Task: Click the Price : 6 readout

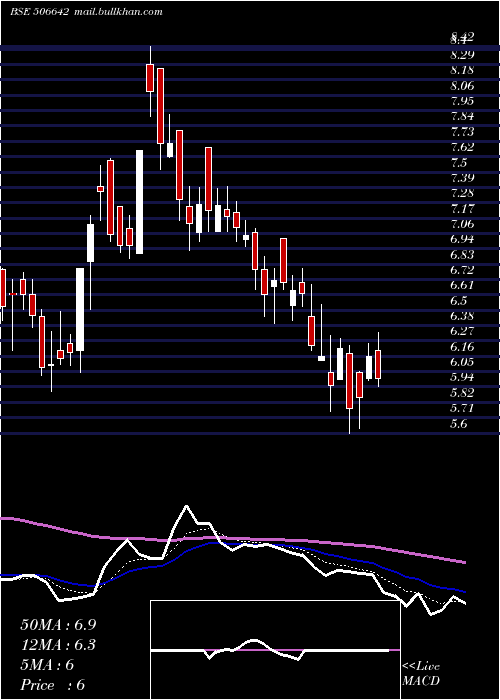Action: tap(53, 685)
